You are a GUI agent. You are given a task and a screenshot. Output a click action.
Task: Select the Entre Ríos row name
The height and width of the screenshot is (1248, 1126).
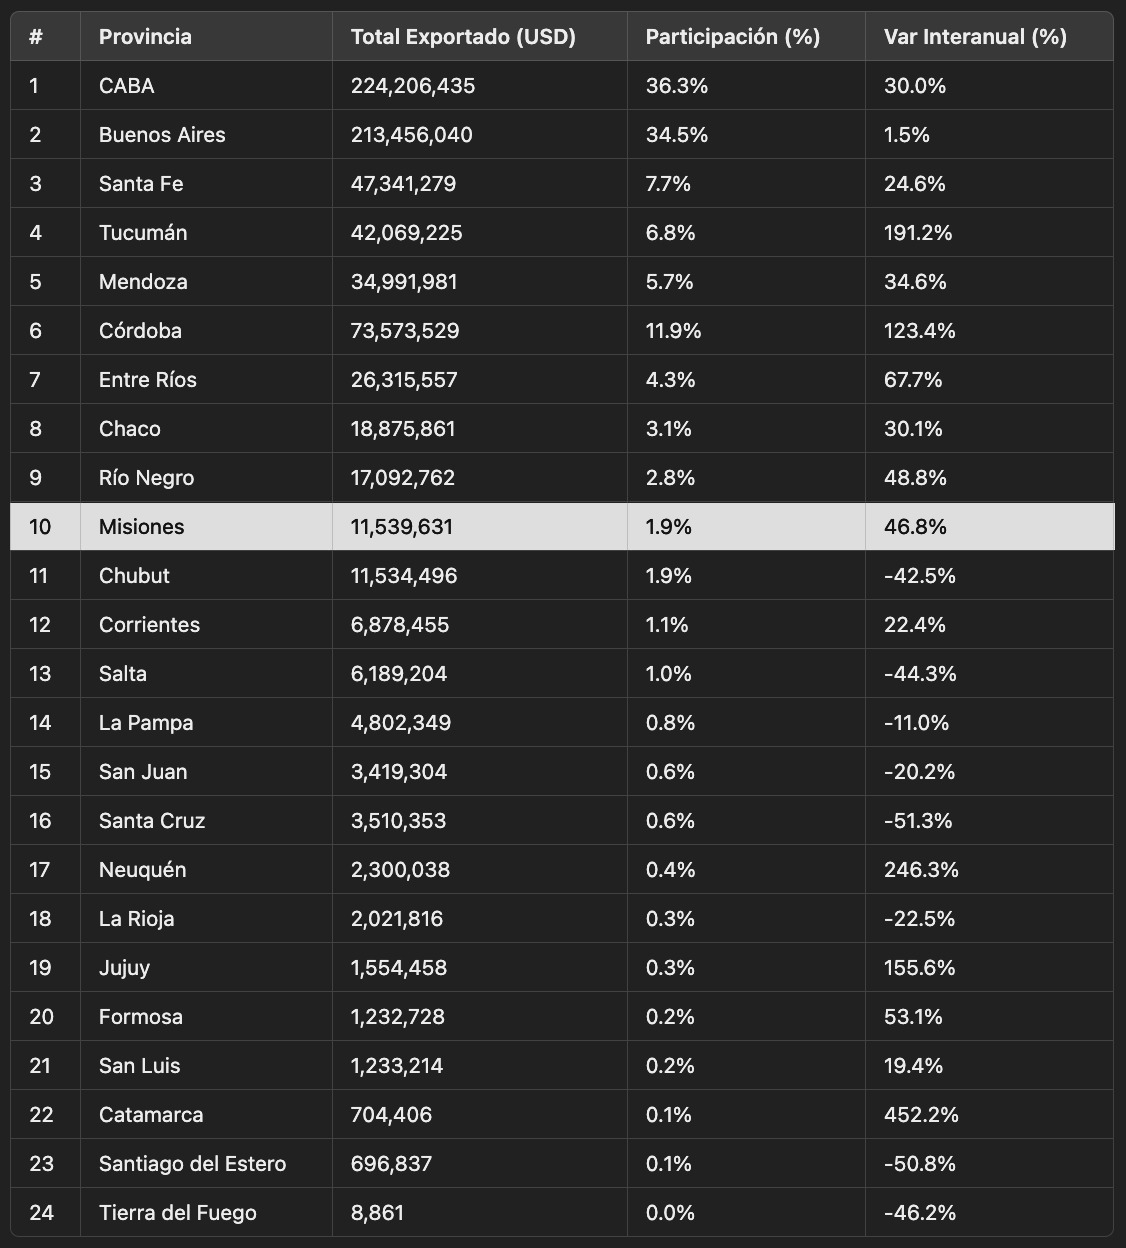148,380
